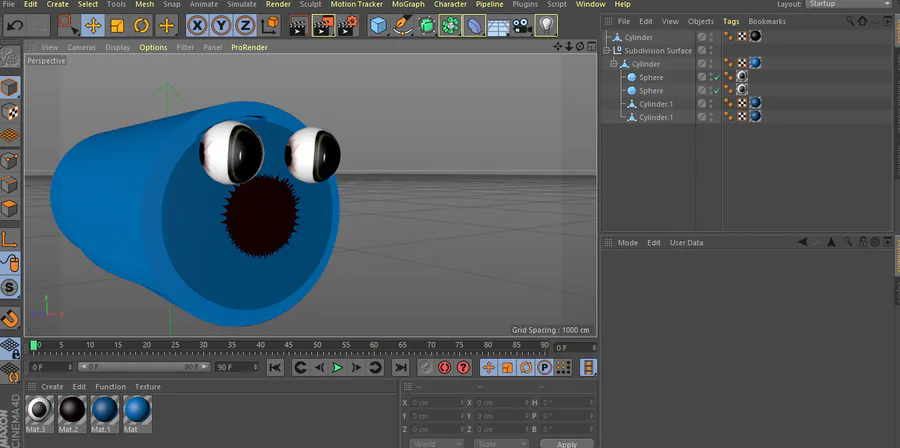This screenshot has width=900, height=448.
Task: Click the Spline Pen tool icon
Action: tap(402, 25)
